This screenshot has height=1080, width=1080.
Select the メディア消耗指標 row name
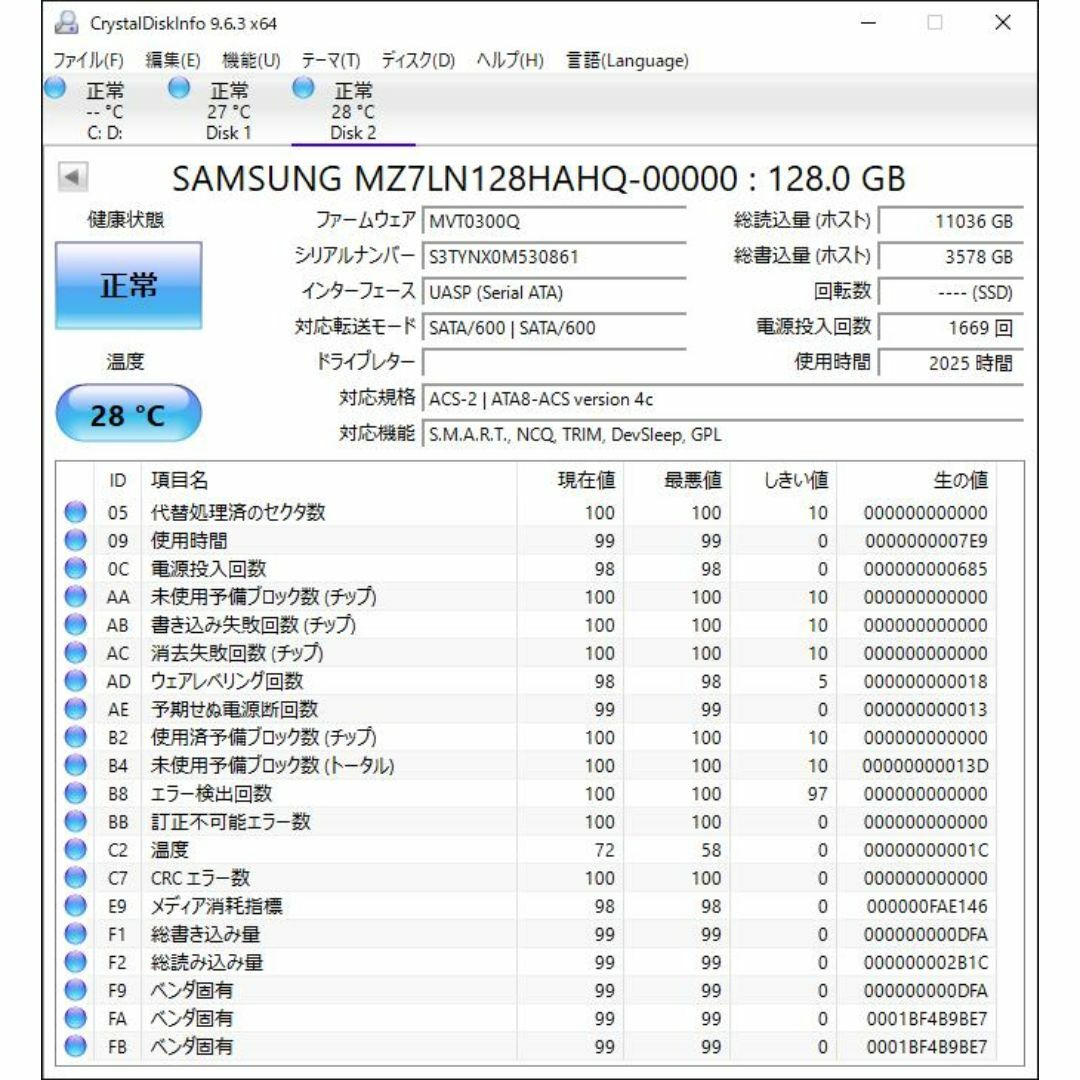tap(216, 906)
